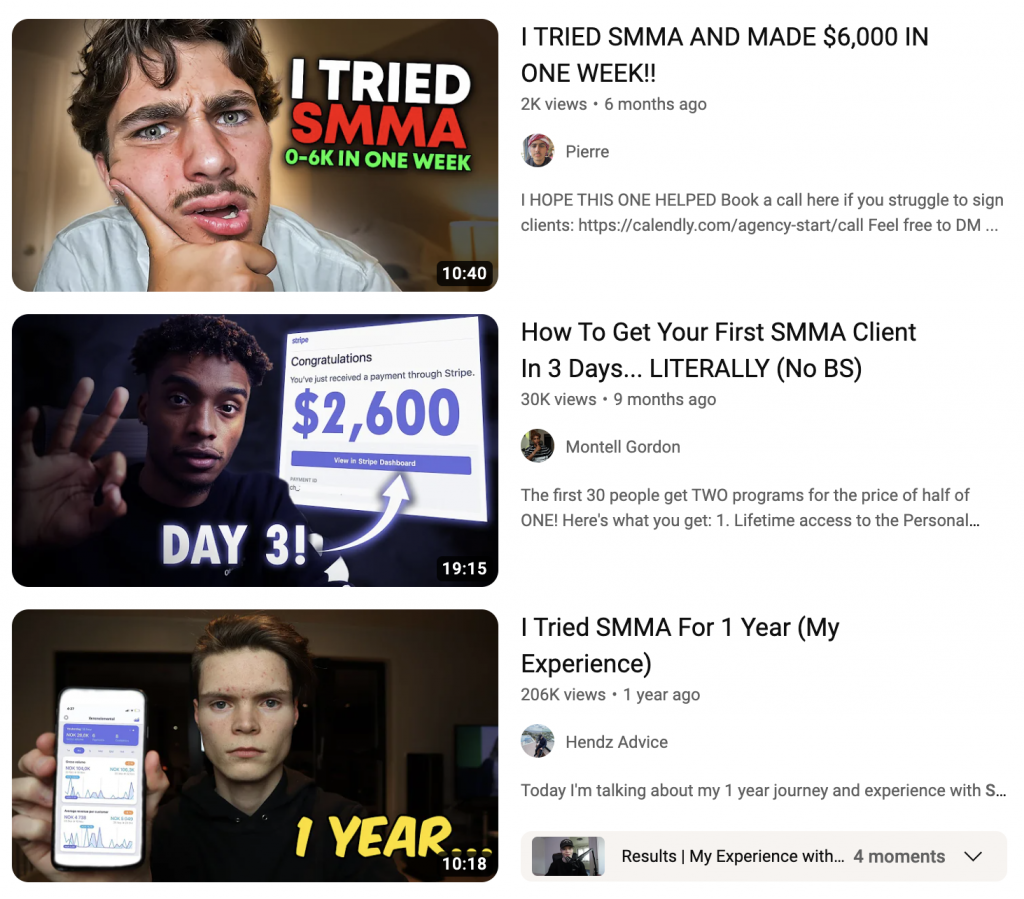Open Pierre's channel avatar icon
The height and width of the screenshot is (899, 1024).
(x=537, y=151)
